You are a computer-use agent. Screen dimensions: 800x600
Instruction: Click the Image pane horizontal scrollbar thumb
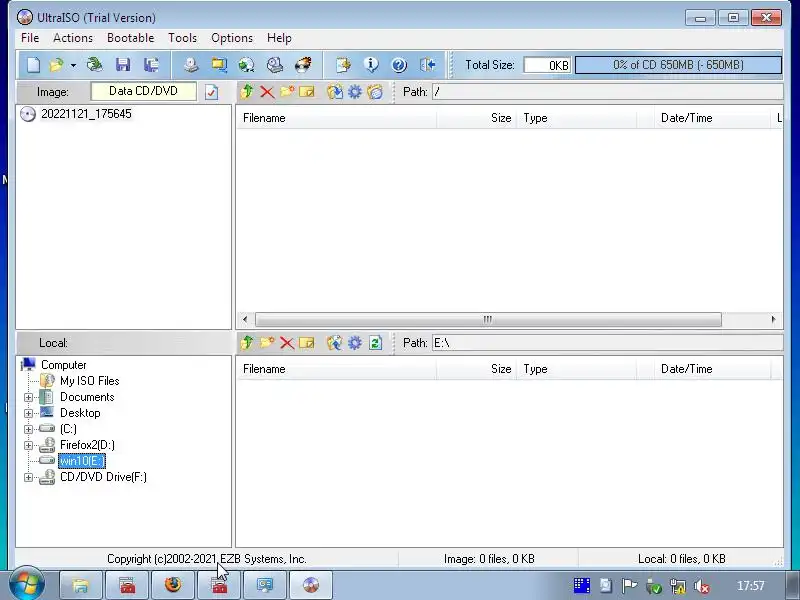pyautogui.click(x=488, y=319)
